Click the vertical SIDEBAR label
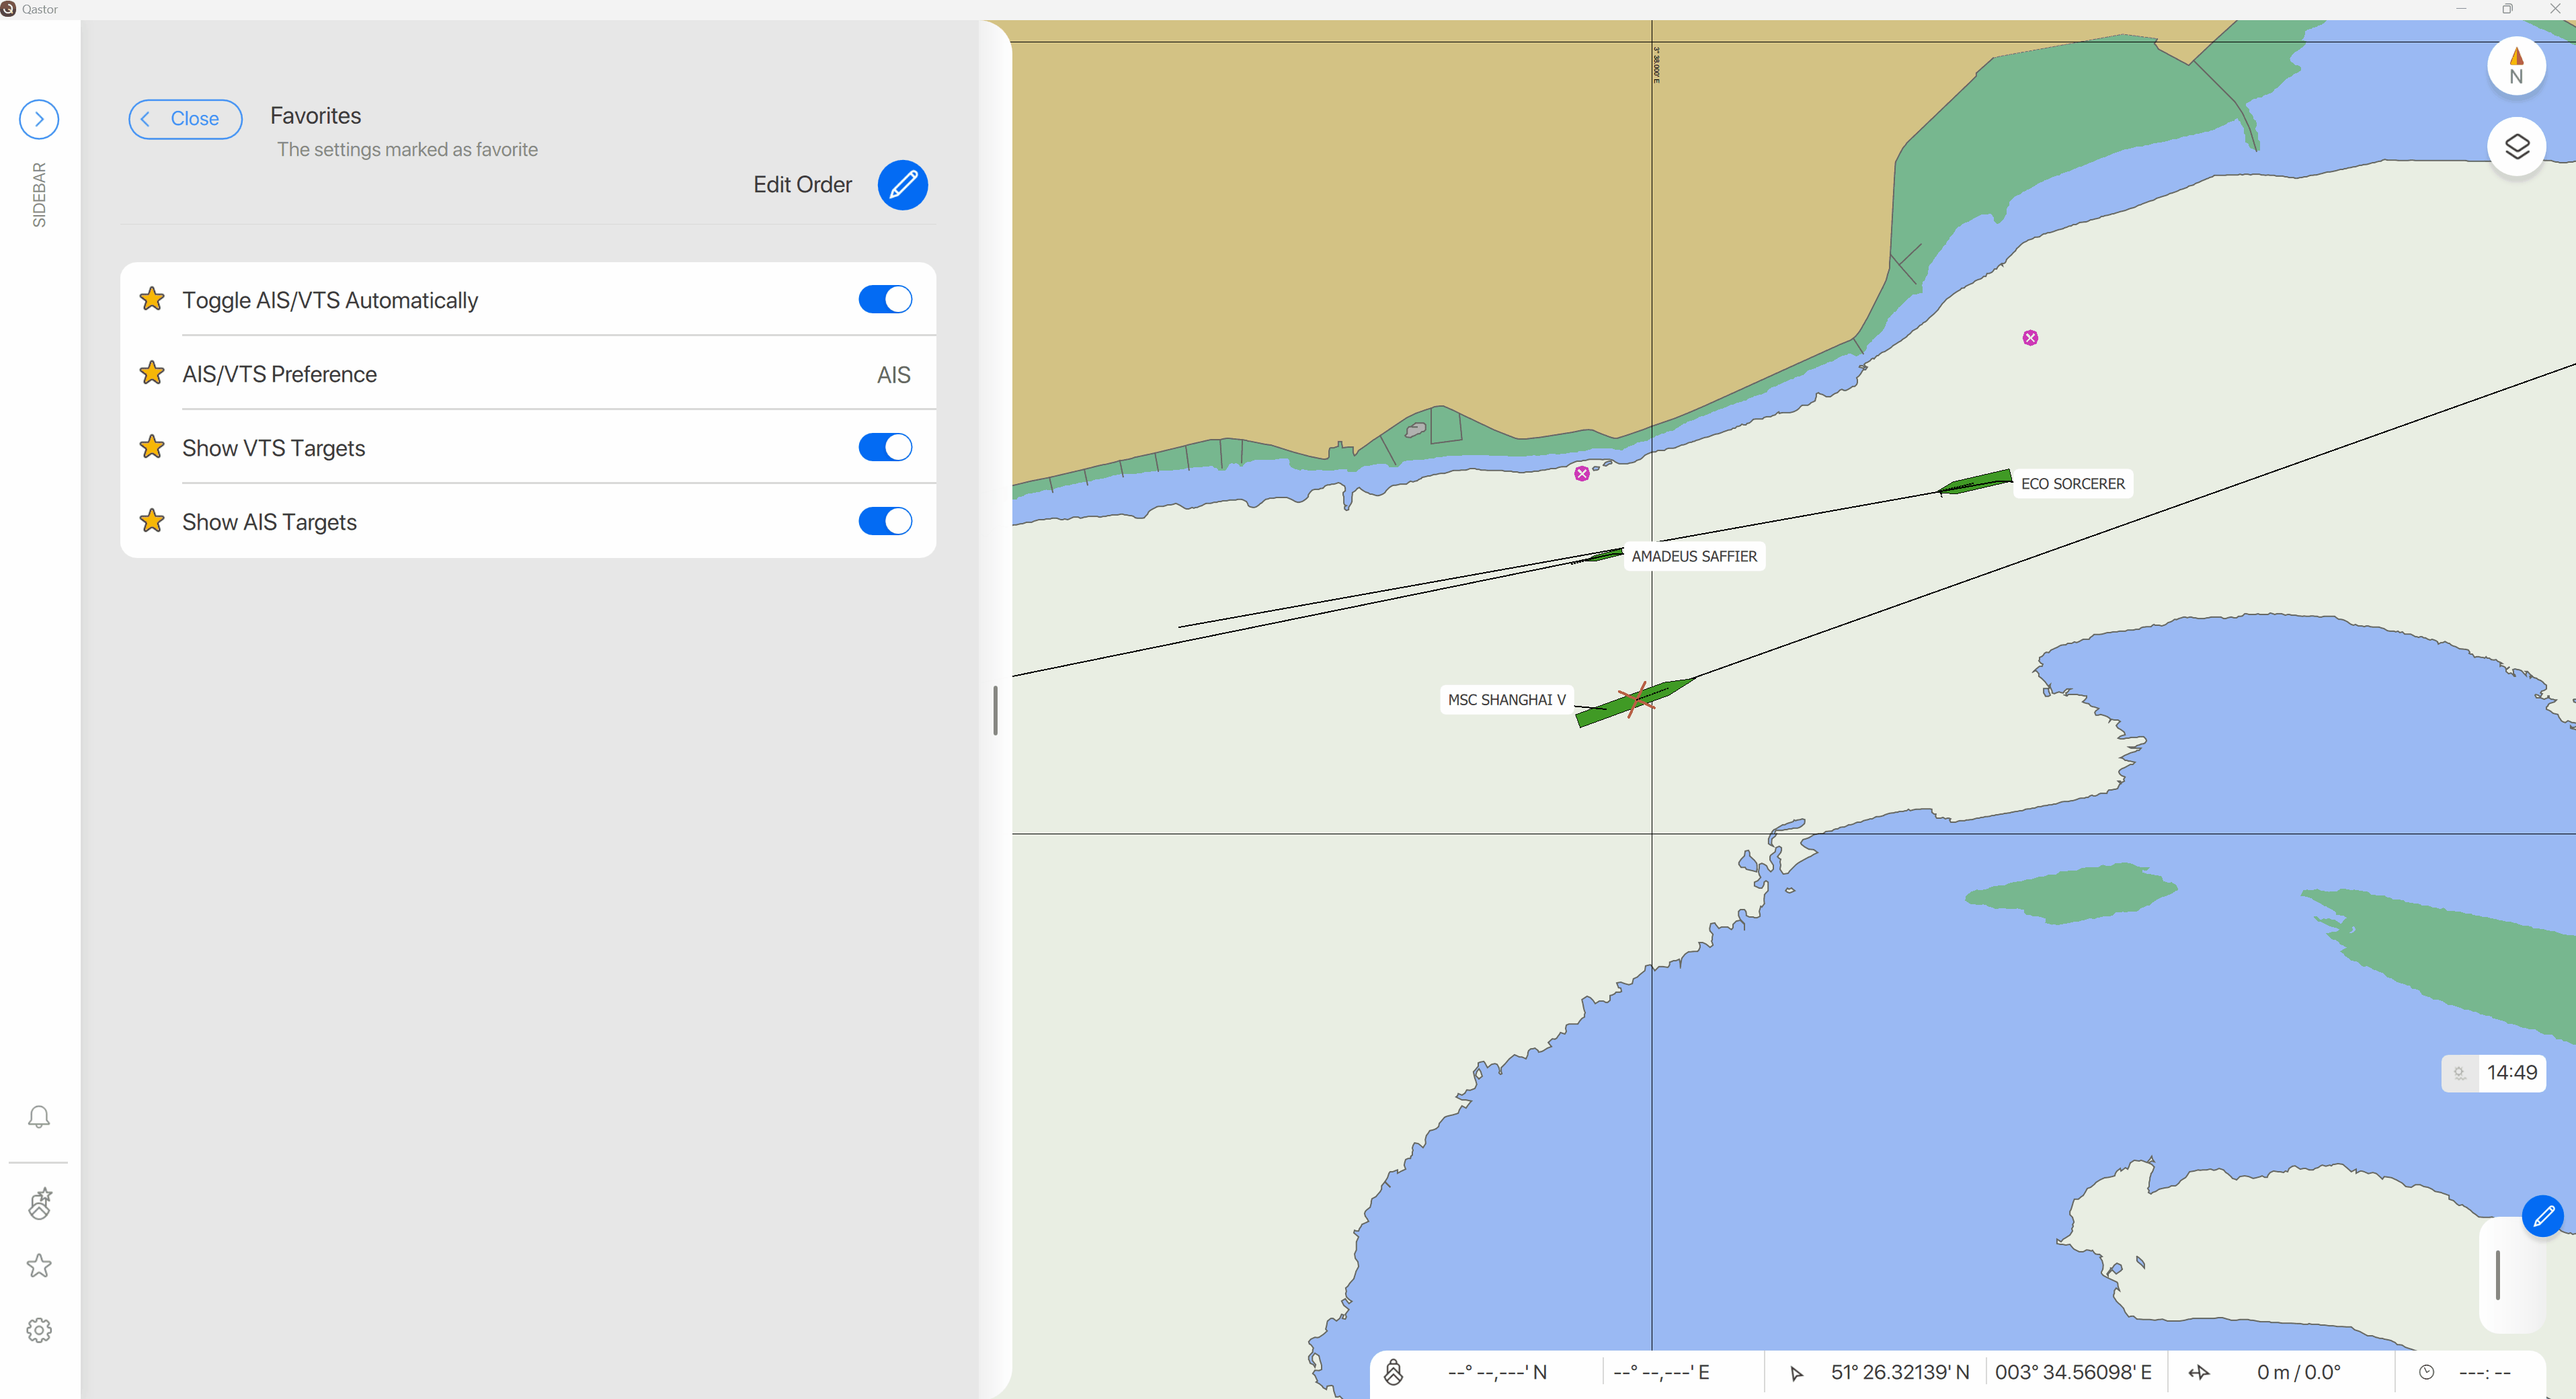This screenshot has width=2576, height=1399. (38, 194)
